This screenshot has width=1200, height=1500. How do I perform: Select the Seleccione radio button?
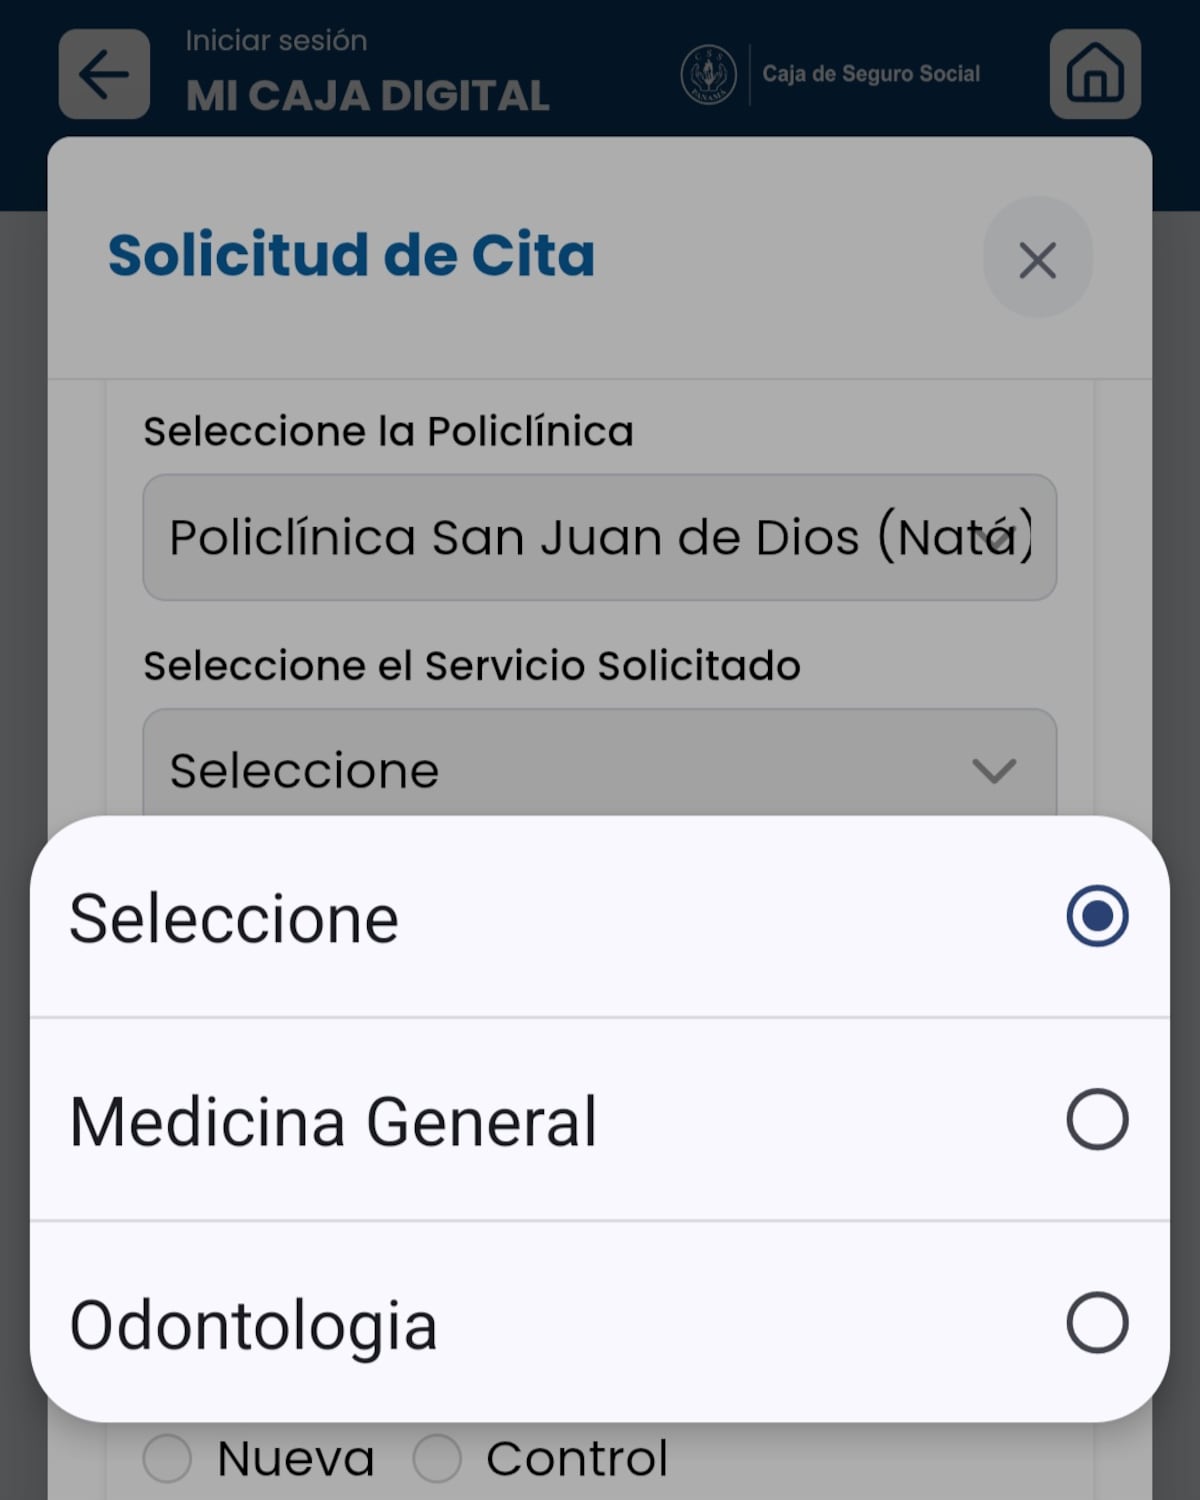[x=1097, y=916]
